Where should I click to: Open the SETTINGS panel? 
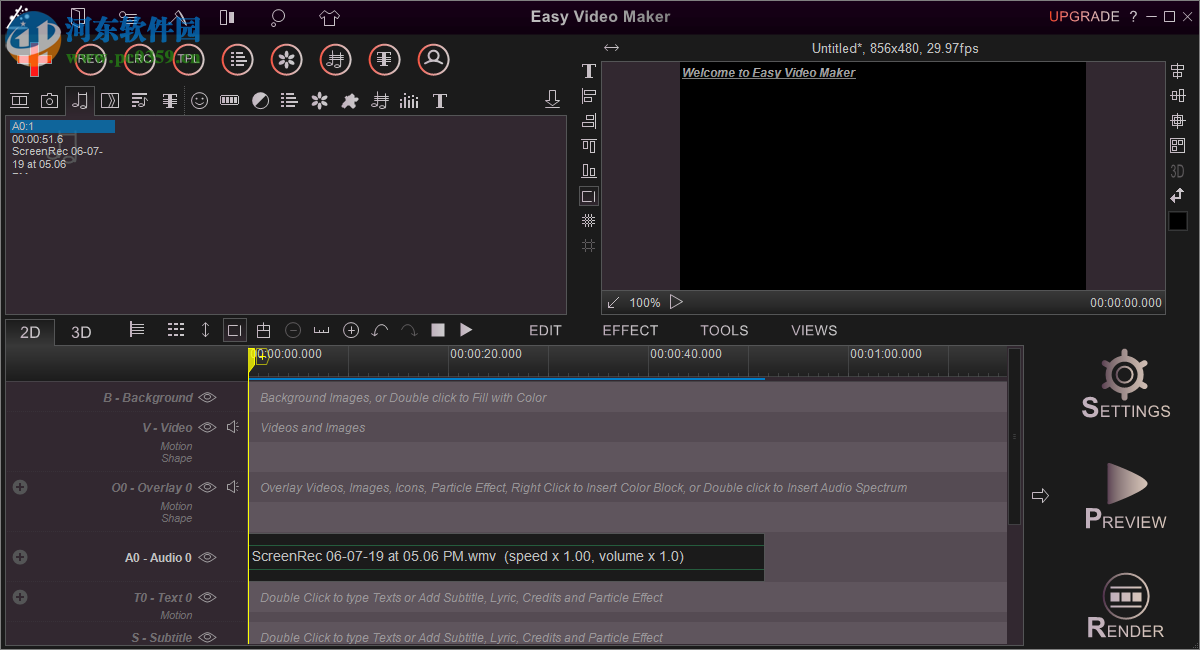[x=1124, y=385]
